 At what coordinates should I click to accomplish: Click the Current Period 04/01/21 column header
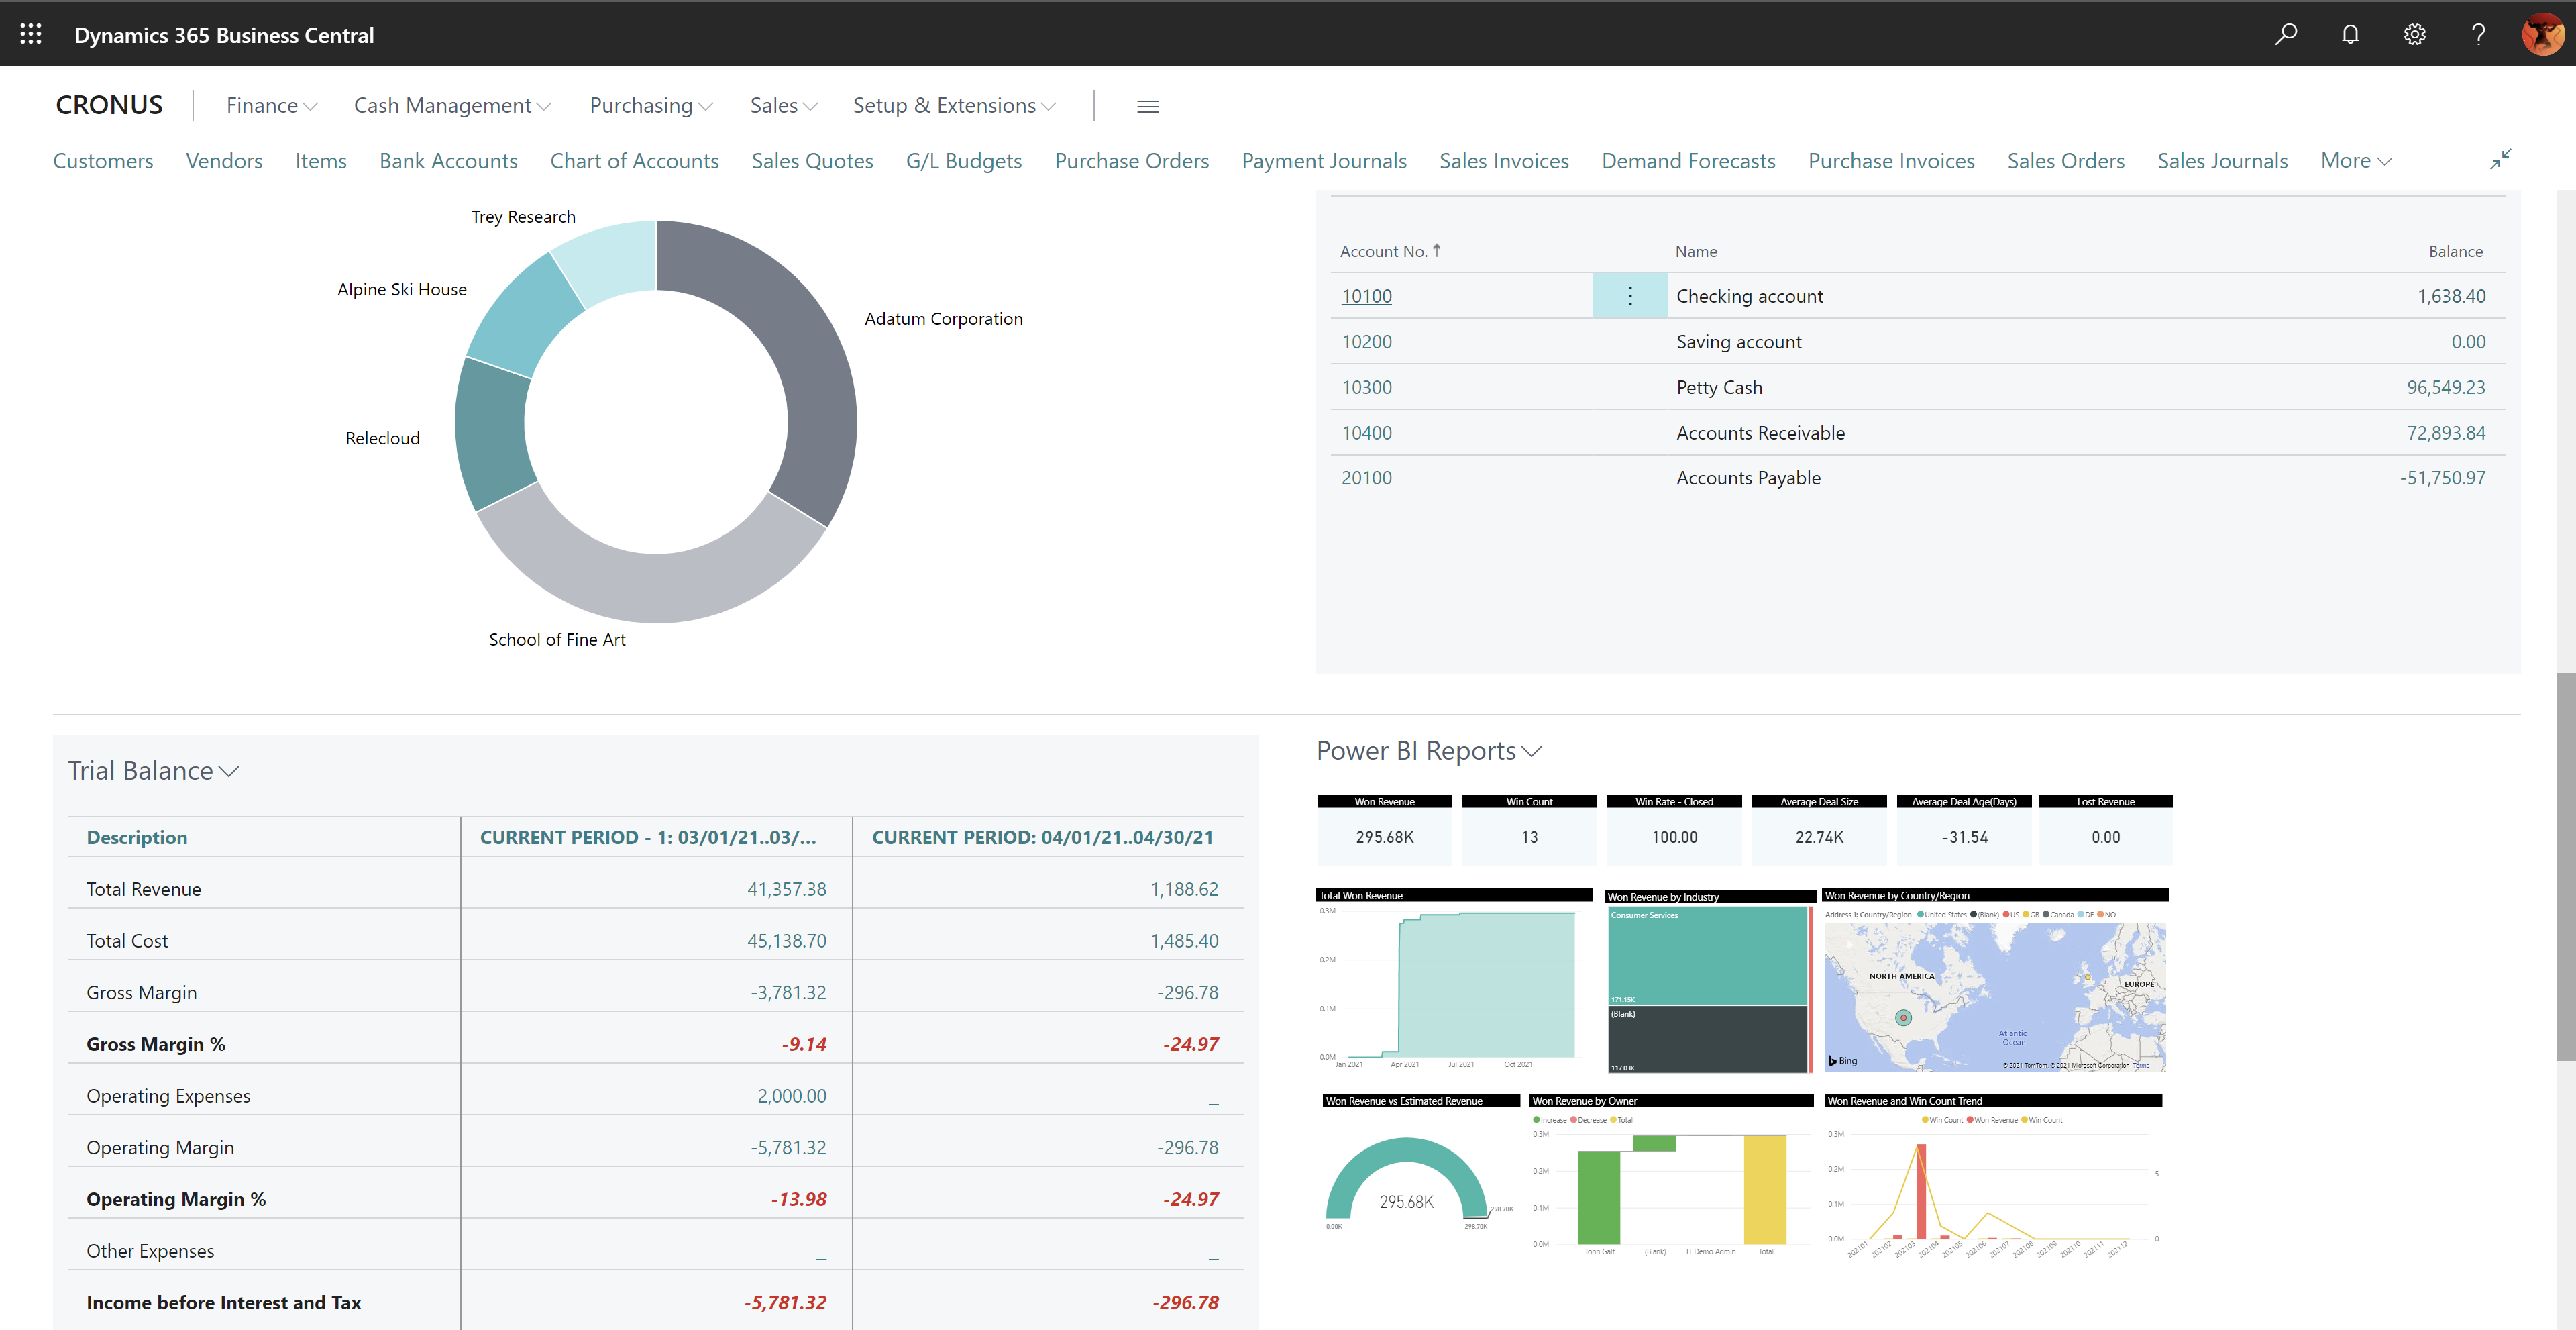(x=1042, y=837)
